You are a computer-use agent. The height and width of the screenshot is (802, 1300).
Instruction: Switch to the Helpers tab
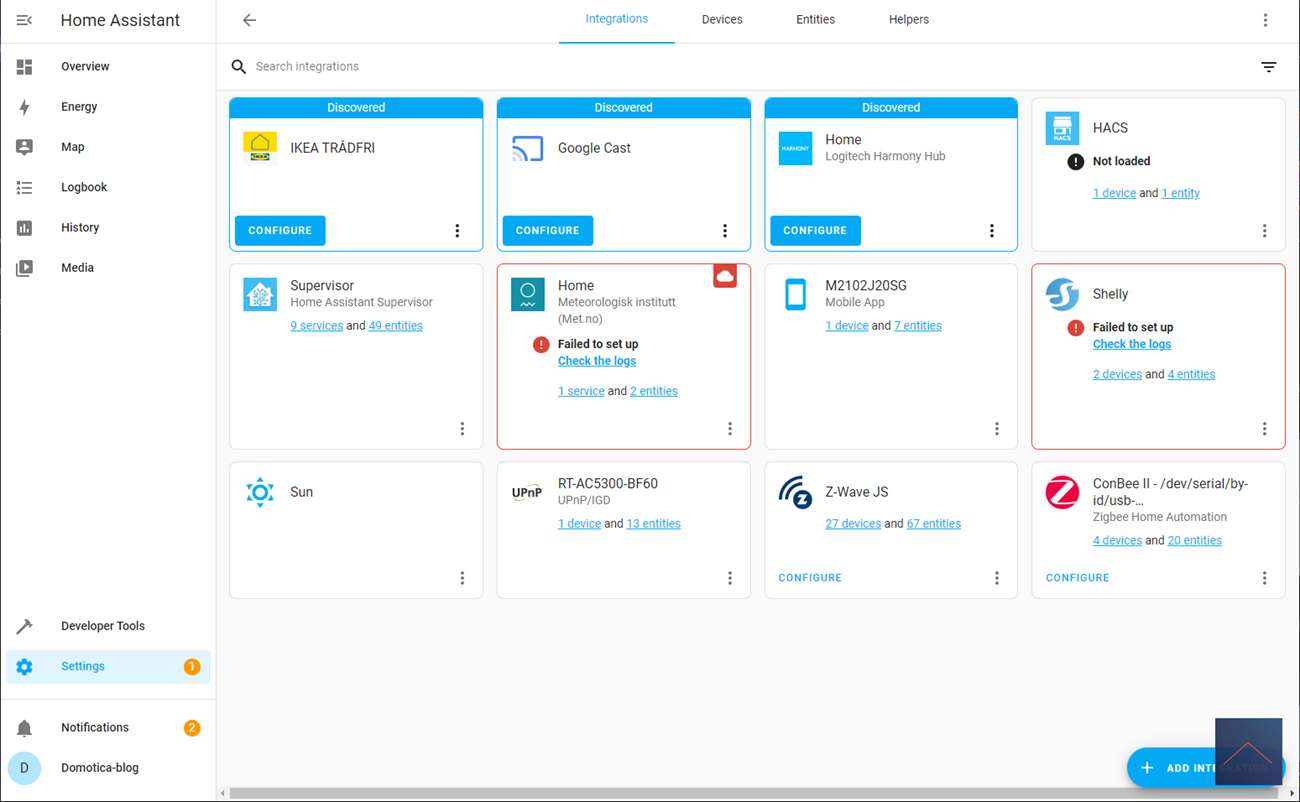click(908, 20)
